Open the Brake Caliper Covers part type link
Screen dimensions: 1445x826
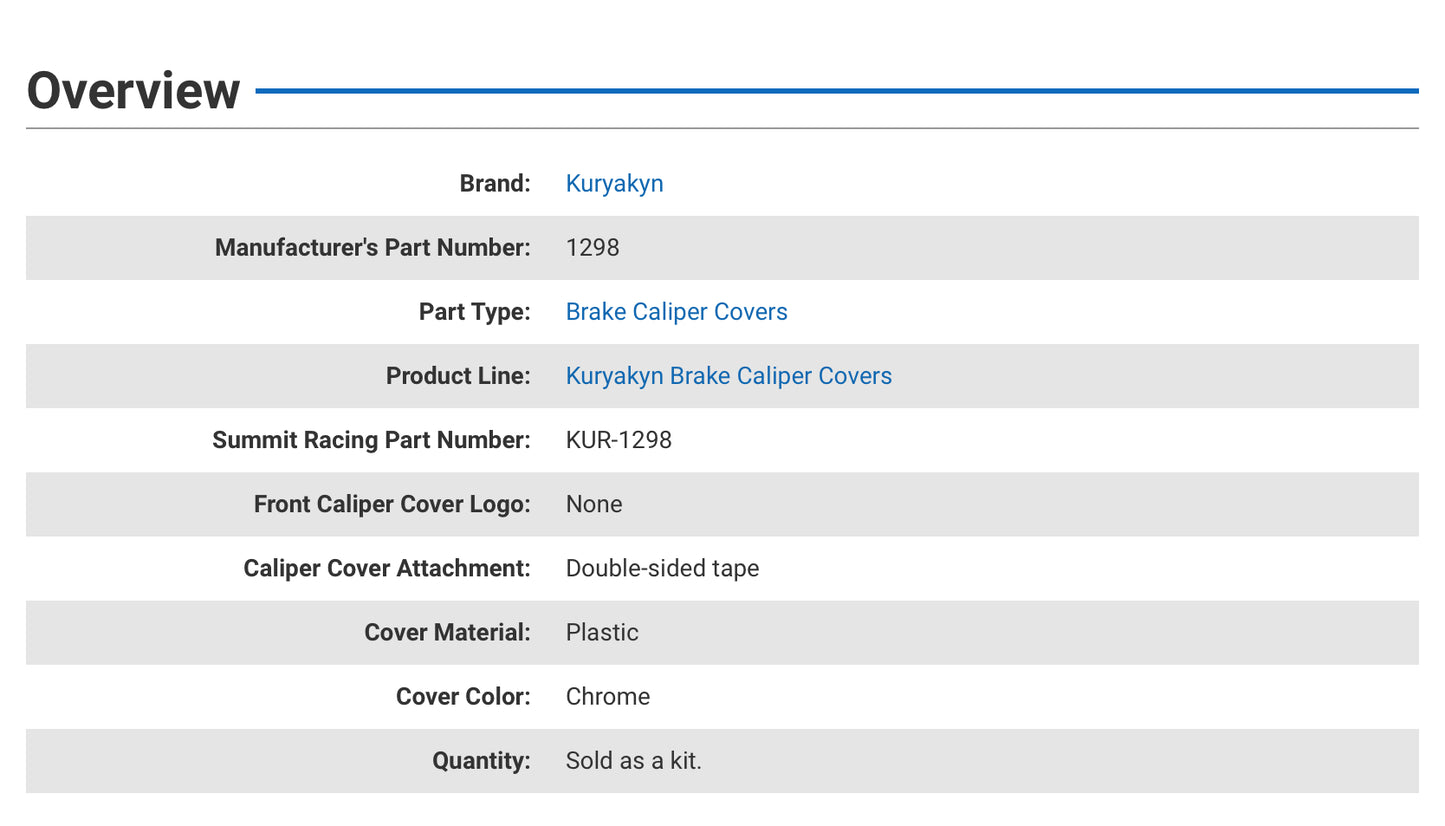point(676,311)
